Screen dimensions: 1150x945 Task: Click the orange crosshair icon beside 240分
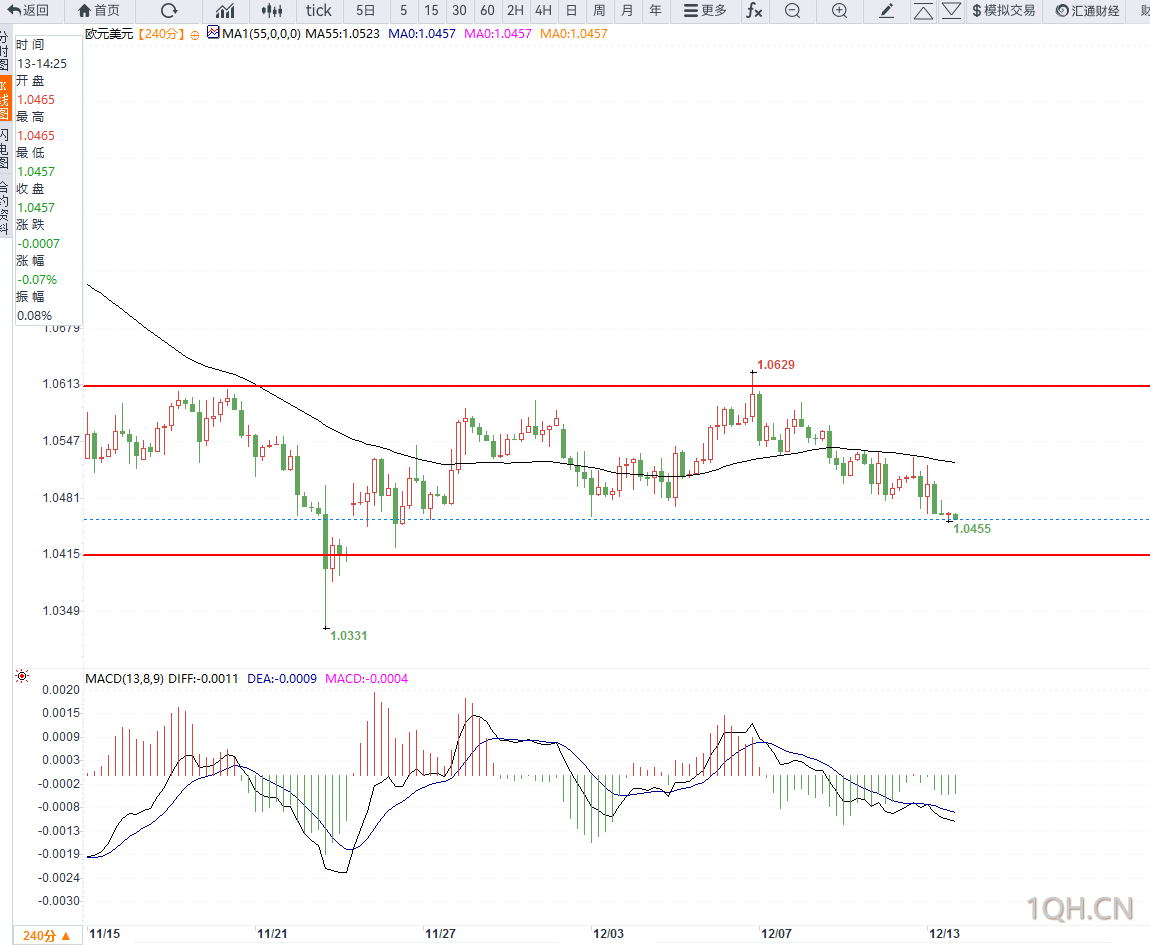tap(194, 35)
